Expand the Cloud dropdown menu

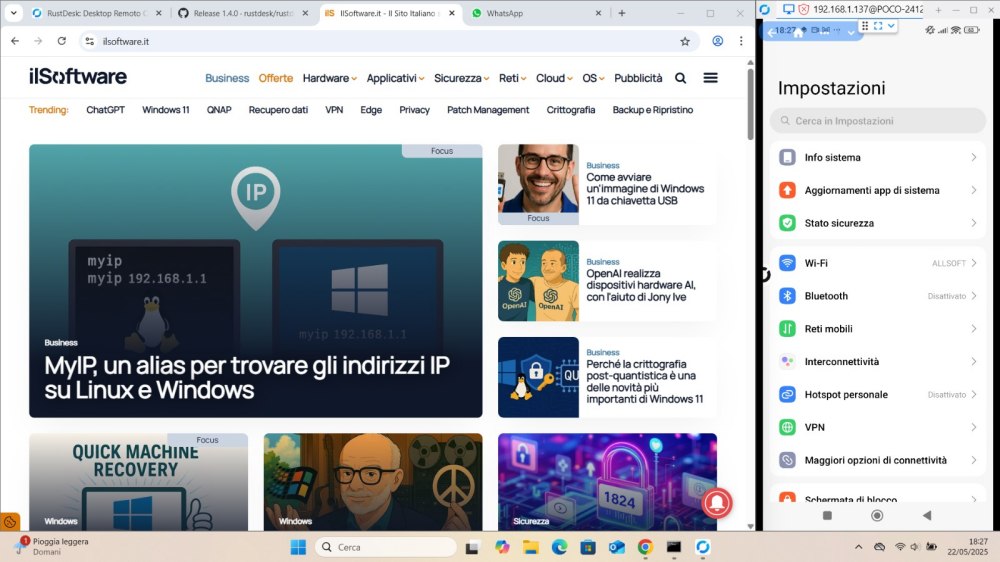pyautogui.click(x=554, y=78)
